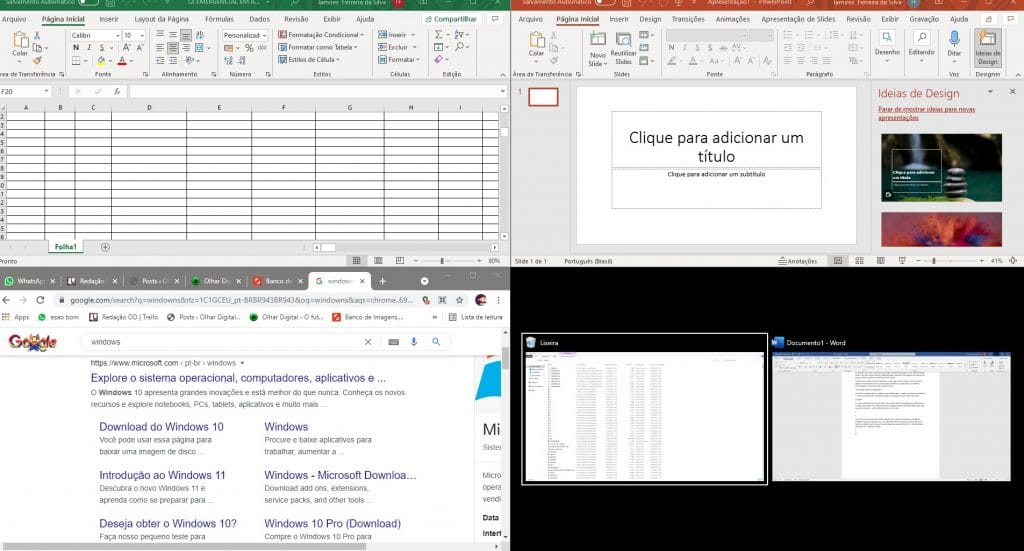Open the Fórmulas tab in Excel

pyautogui.click(x=219, y=19)
